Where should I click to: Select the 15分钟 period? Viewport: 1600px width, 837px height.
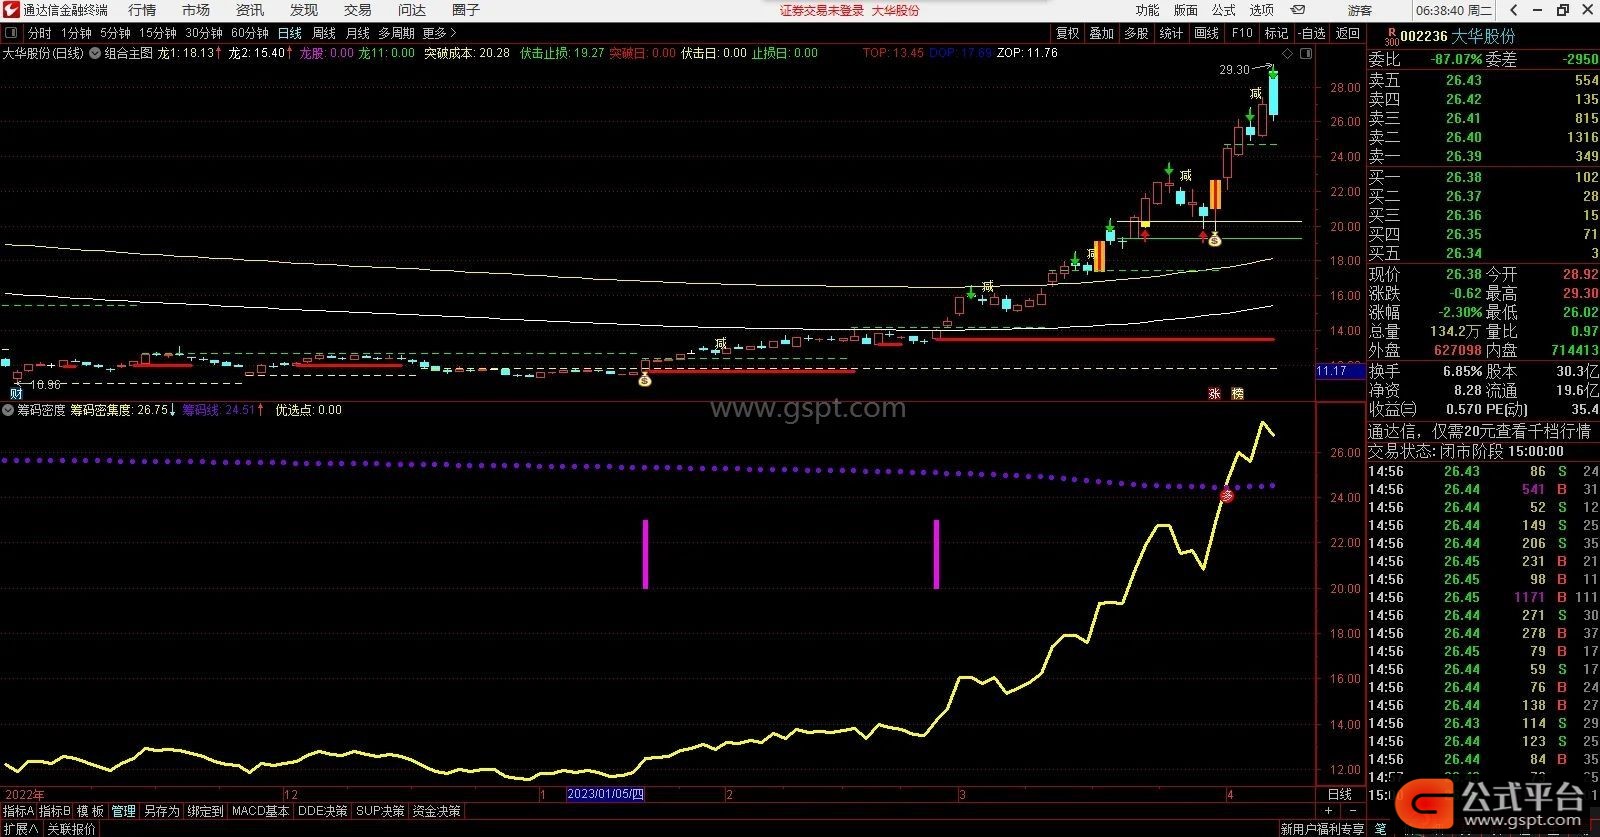tap(158, 33)
